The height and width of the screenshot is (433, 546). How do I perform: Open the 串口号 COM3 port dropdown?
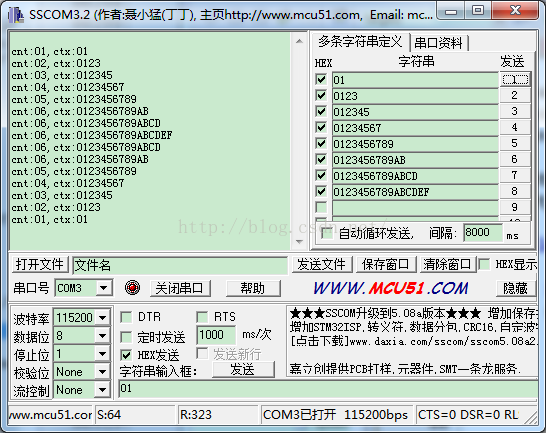click(103, 288)
